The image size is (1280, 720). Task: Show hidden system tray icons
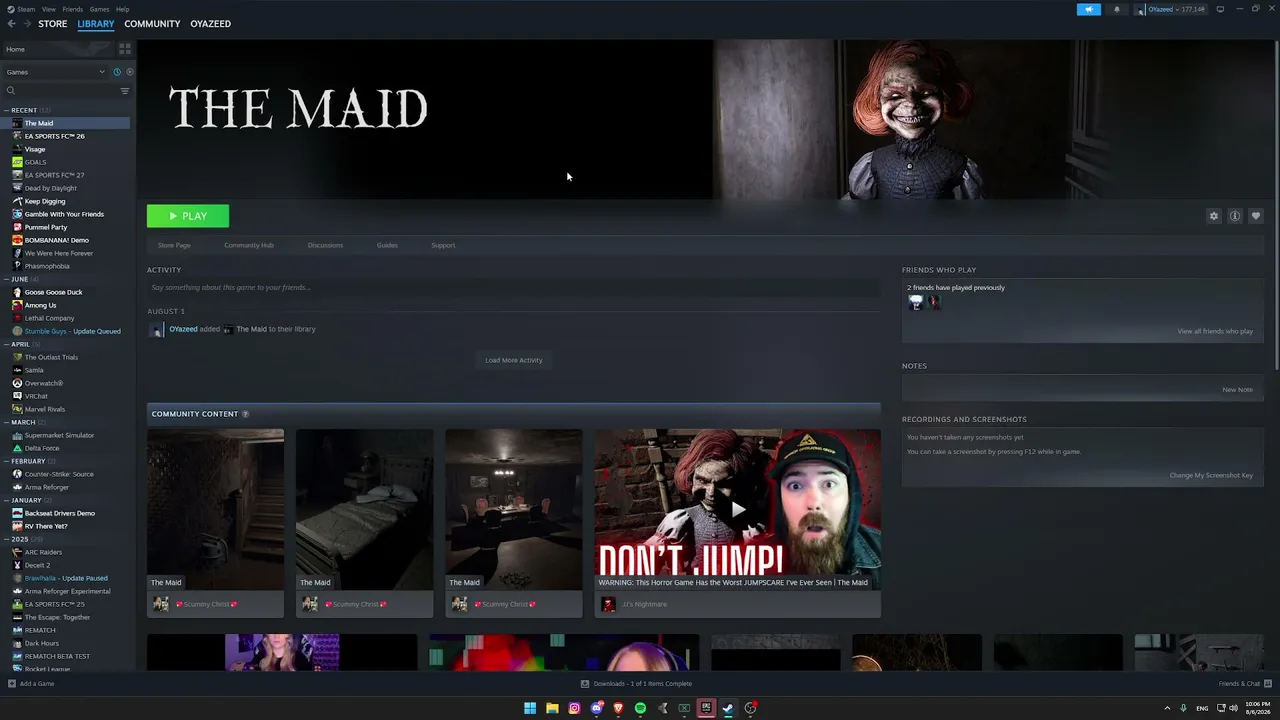pos(1167,708)
